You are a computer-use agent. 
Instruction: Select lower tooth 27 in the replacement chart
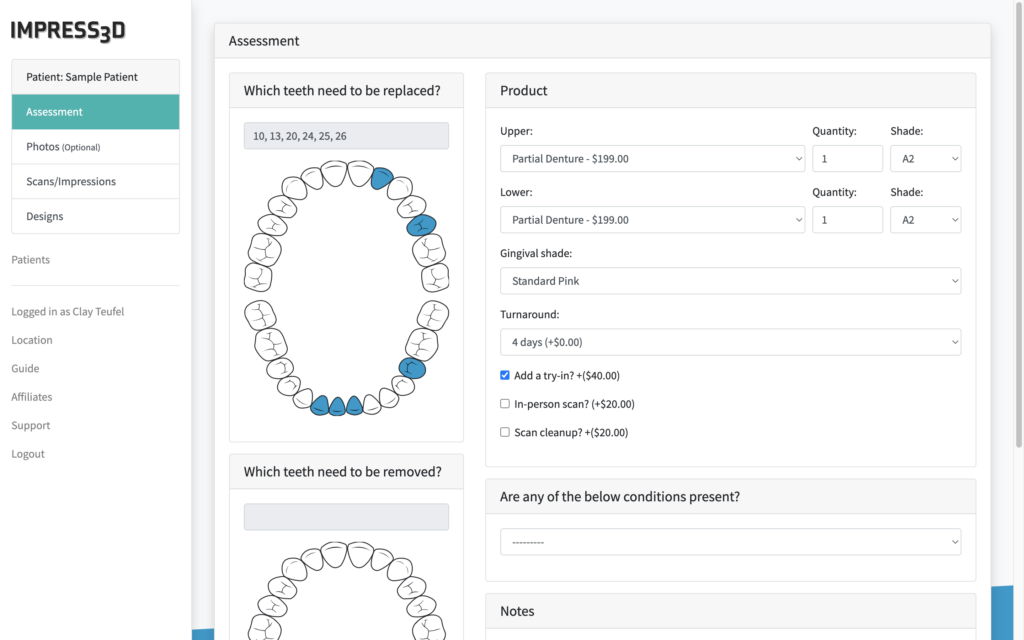302,398
